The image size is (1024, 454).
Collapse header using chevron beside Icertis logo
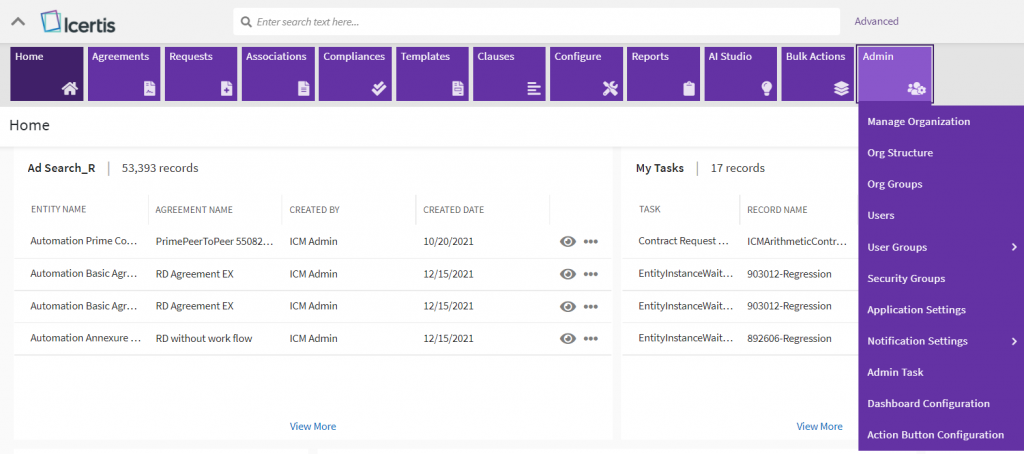click(18, 21)
